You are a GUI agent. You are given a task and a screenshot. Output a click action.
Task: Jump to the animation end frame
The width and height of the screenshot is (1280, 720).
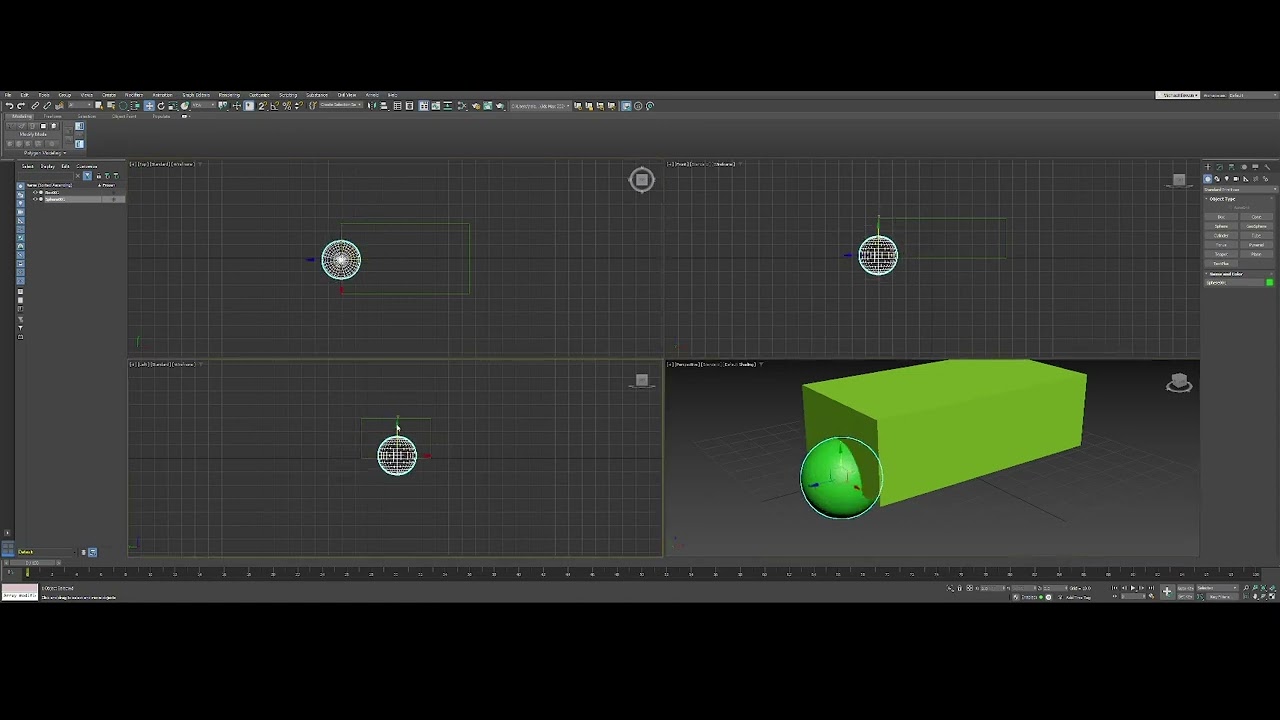pyautogui.click(x=1150, y=588)
